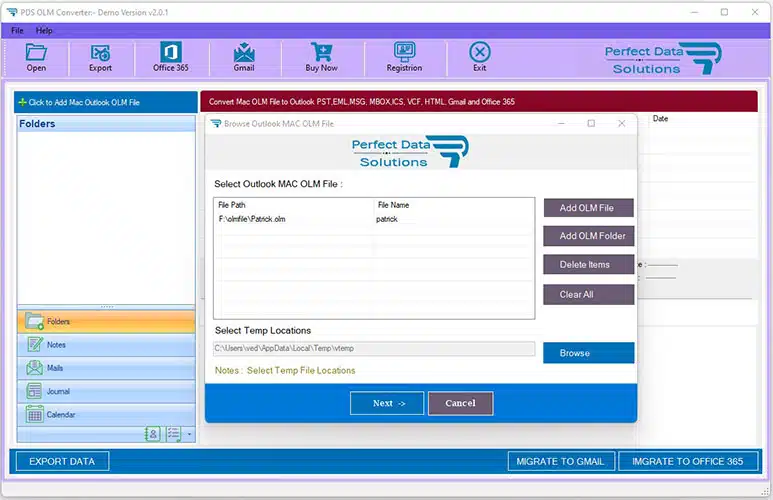The width and height of the screenshot is (773, 500).
Task: Proceed with Next button
Action: tap(387, 403)
